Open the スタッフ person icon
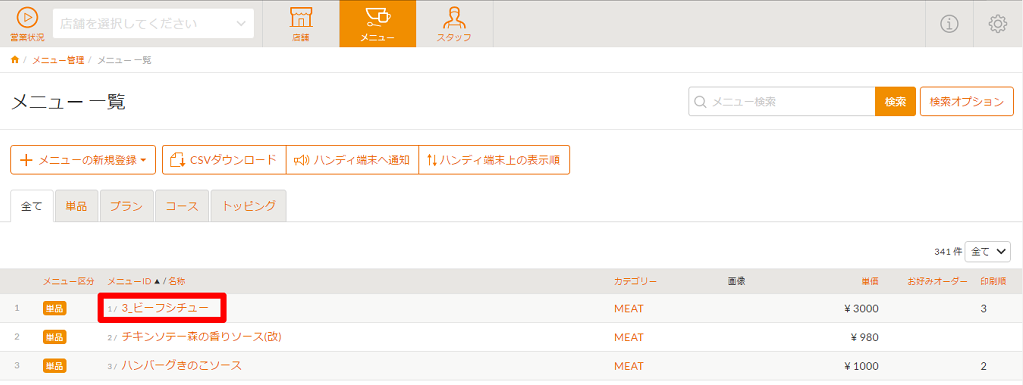 (454, 23)
